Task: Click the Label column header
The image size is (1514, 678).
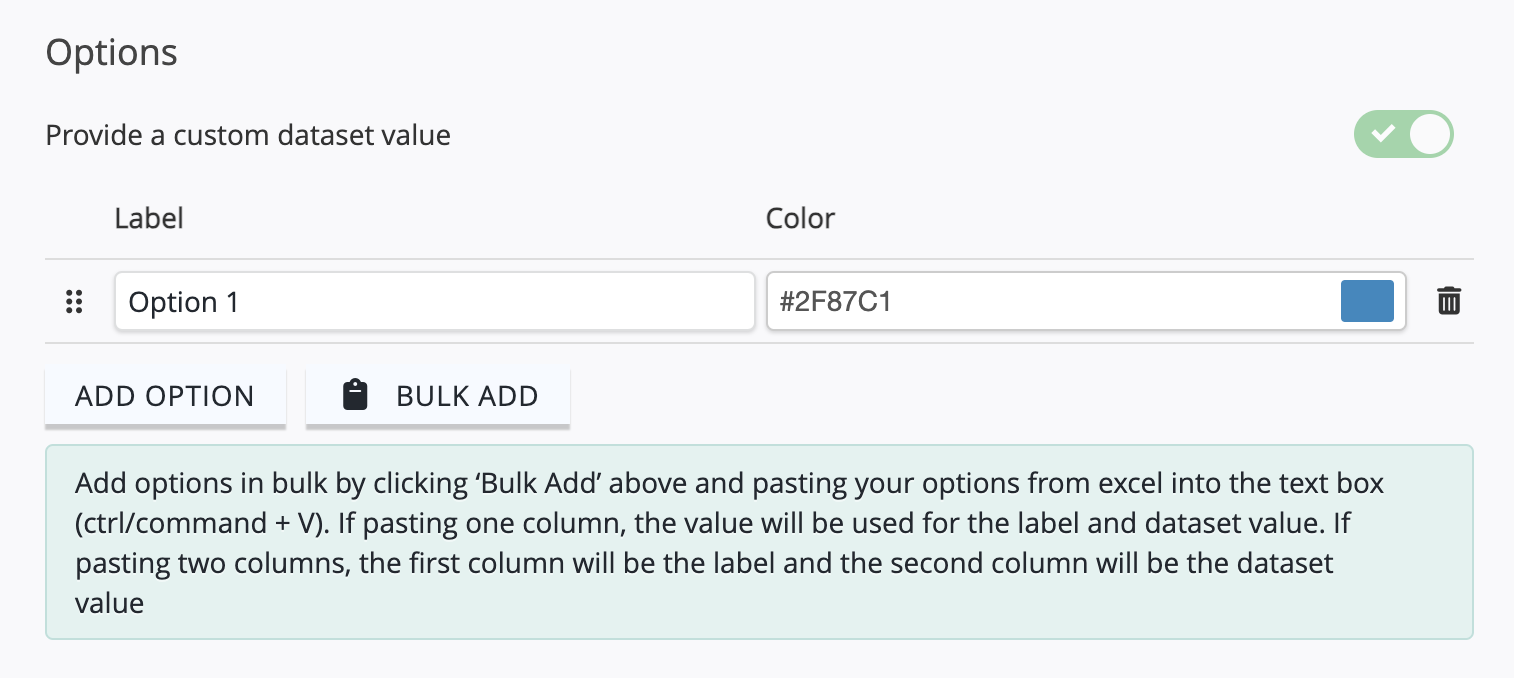Action: tap(149, 218)
